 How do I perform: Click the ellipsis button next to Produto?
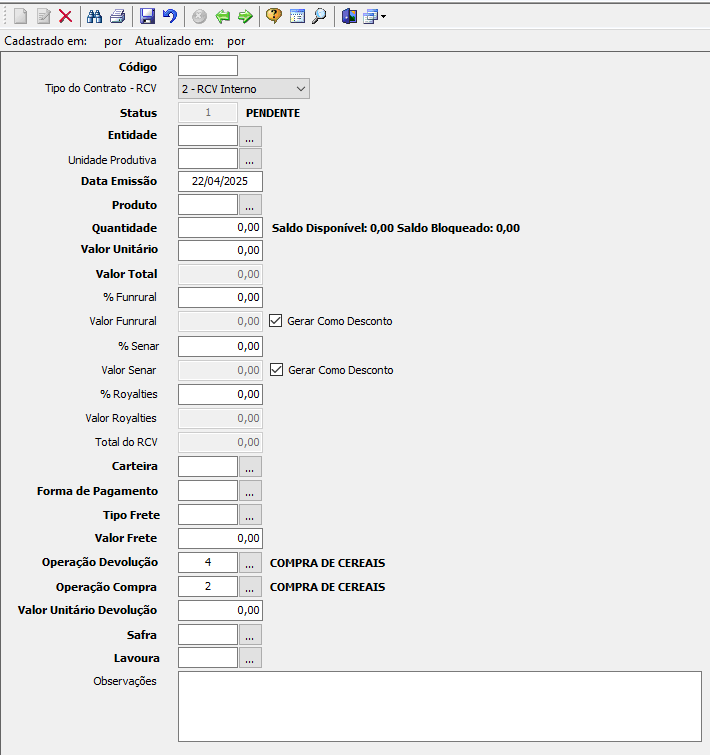pos(250,205)
